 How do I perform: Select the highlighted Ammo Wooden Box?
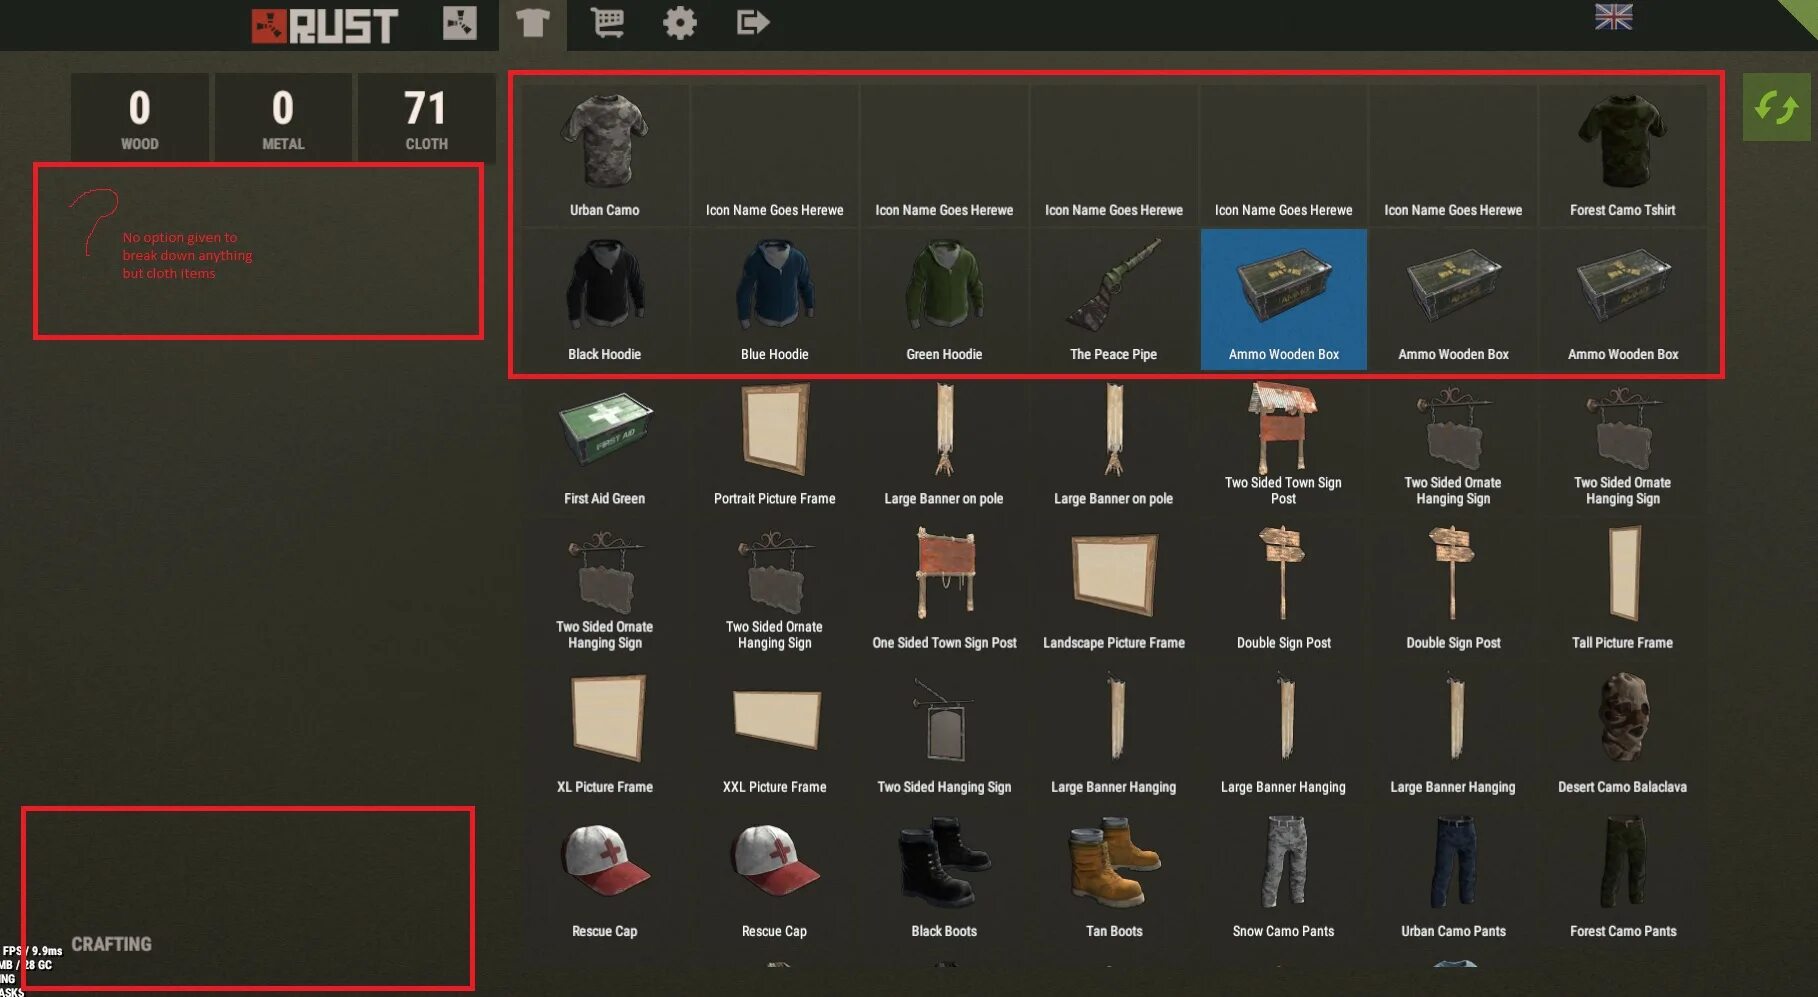[x=1283, y=298]
